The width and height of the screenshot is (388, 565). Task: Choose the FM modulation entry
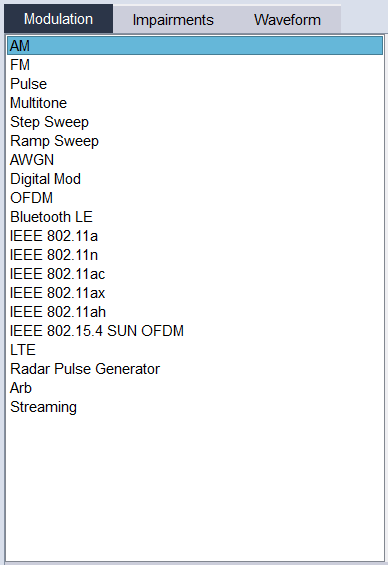195,65
